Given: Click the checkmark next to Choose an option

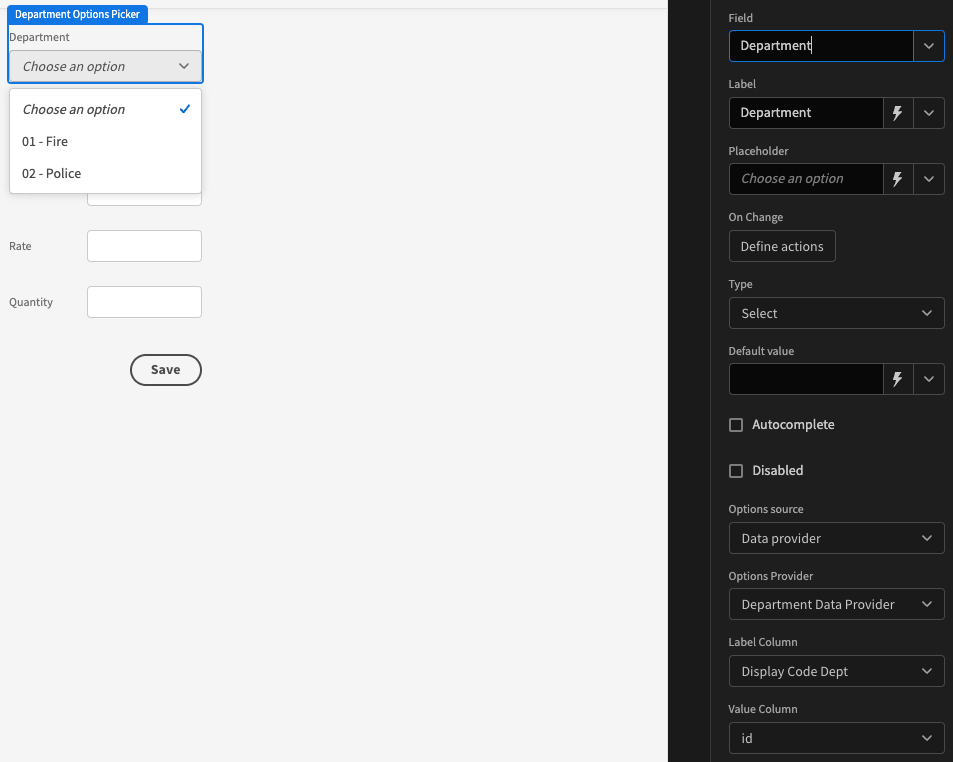Looking at the screenshot, I should pyautogui.click(x=184, y=109).
